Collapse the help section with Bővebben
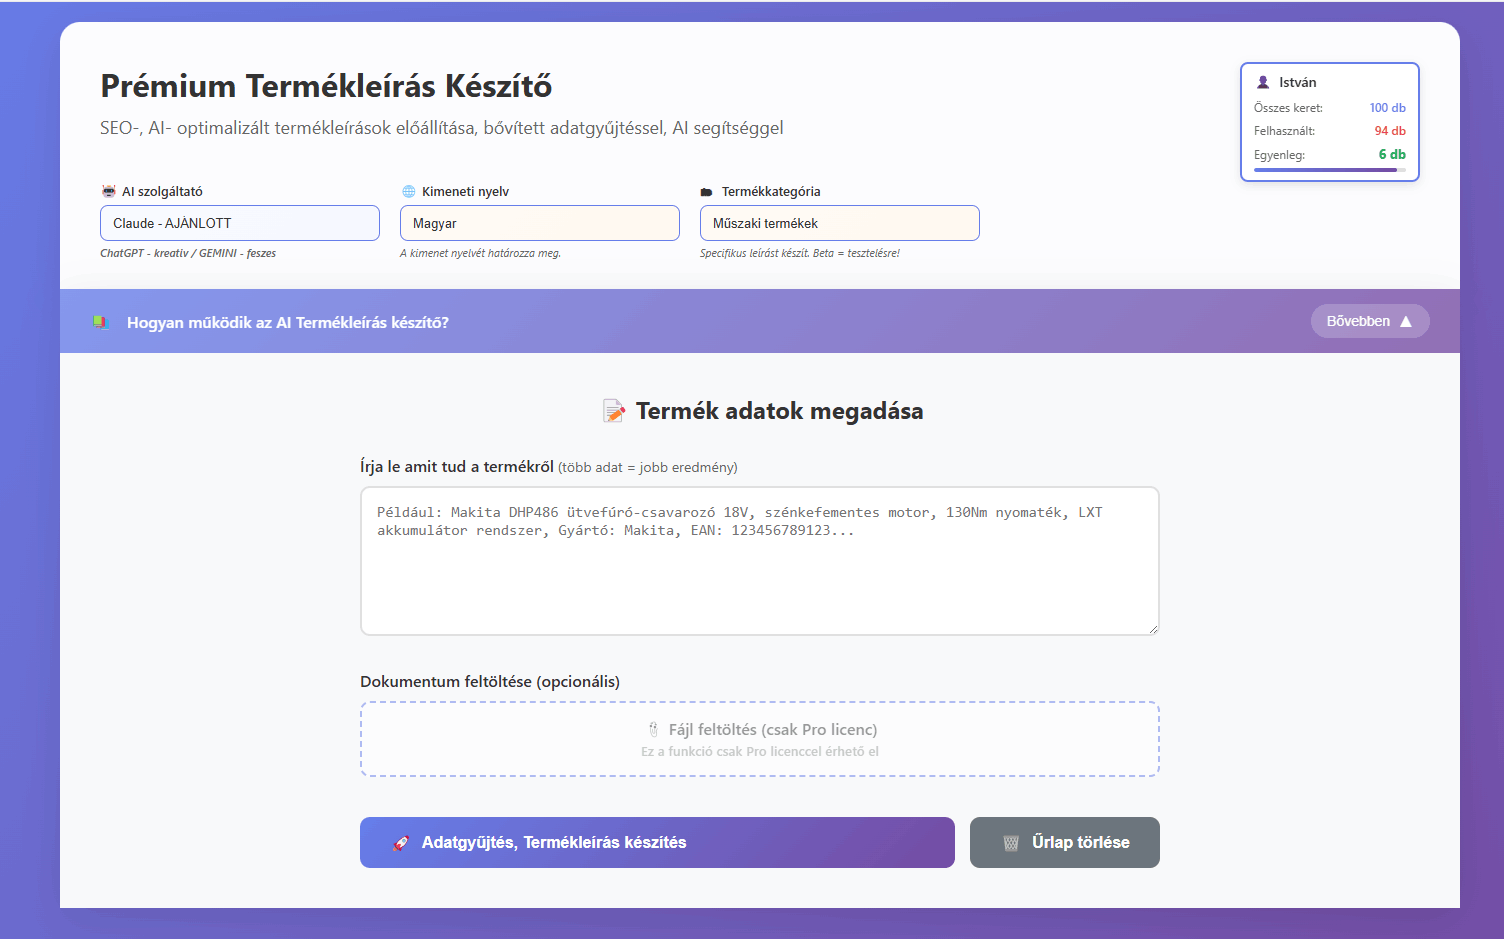The image size is (1504, 939). pyautogui.click(x=1369, y=321)
